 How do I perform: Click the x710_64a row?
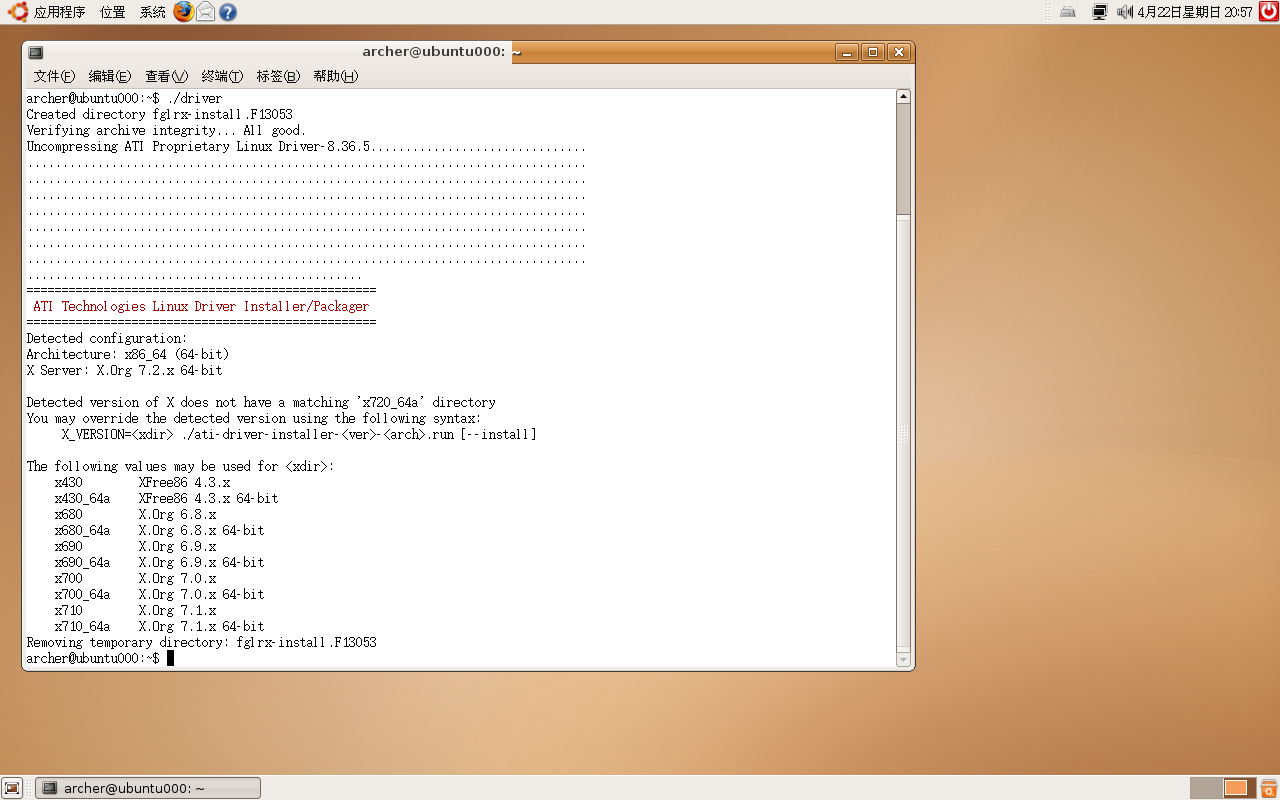coord(159,626)
